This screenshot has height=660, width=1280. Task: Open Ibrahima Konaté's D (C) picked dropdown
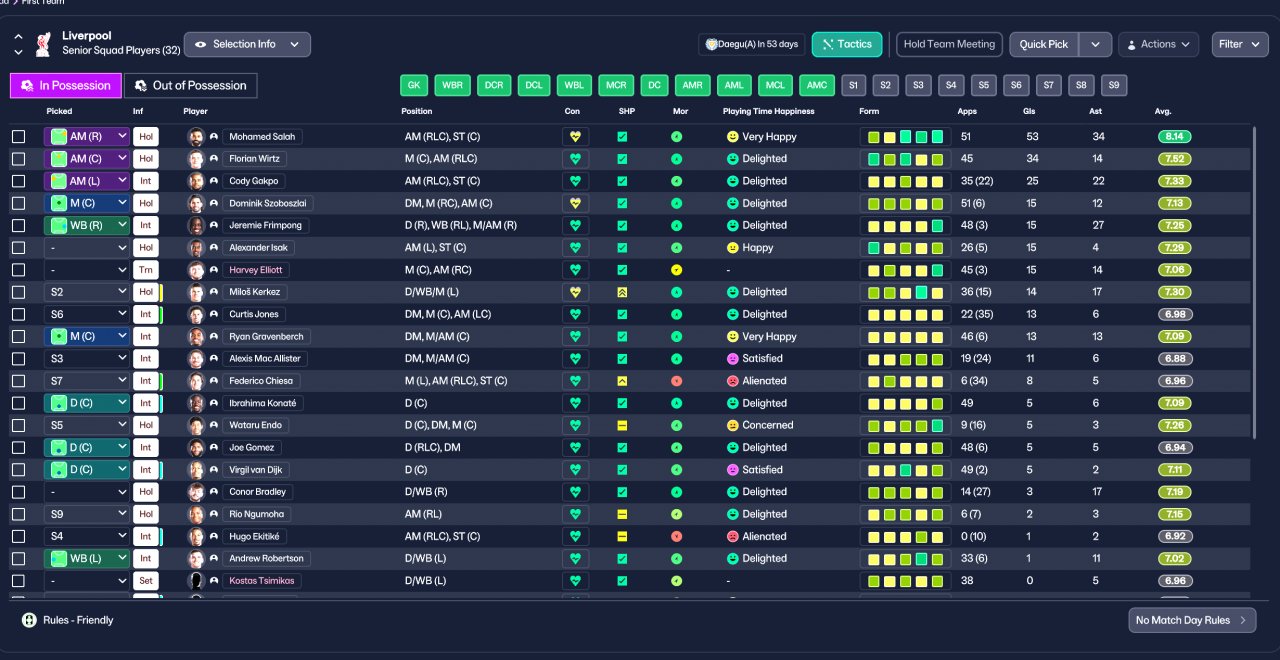pyautogui.click(x=87, y=403)
